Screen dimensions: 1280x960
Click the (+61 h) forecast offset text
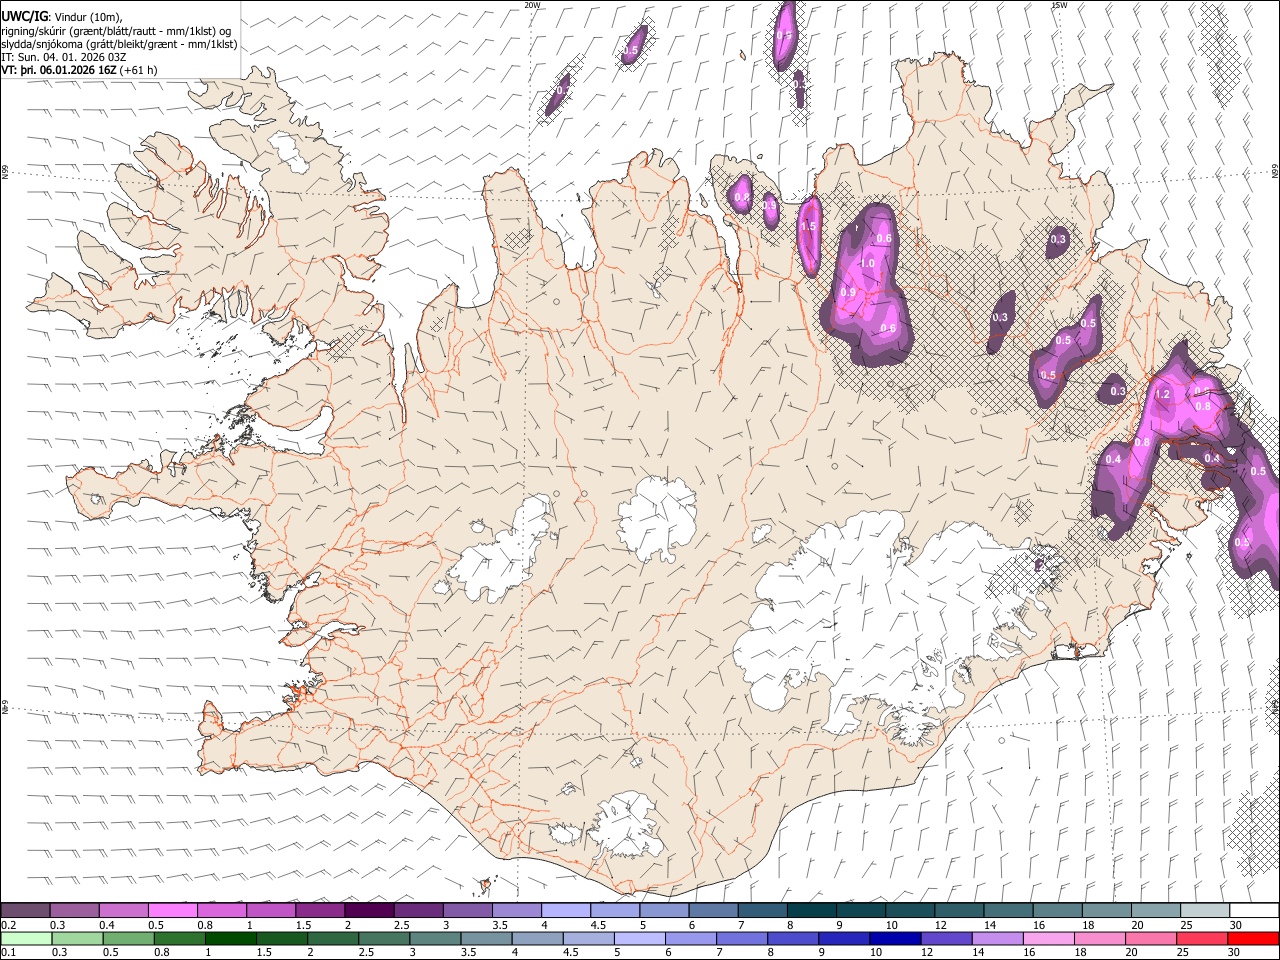tap(138, 70)
